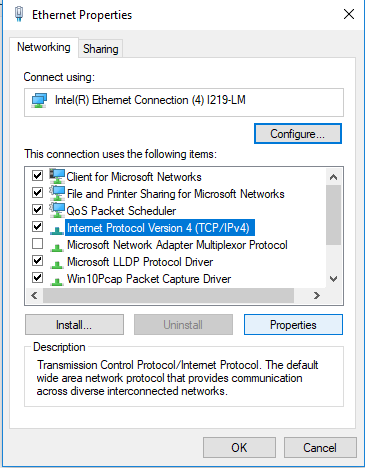Click the Multiplexor Protocol network icon
The image size is (365, 468).
[57, 247]
